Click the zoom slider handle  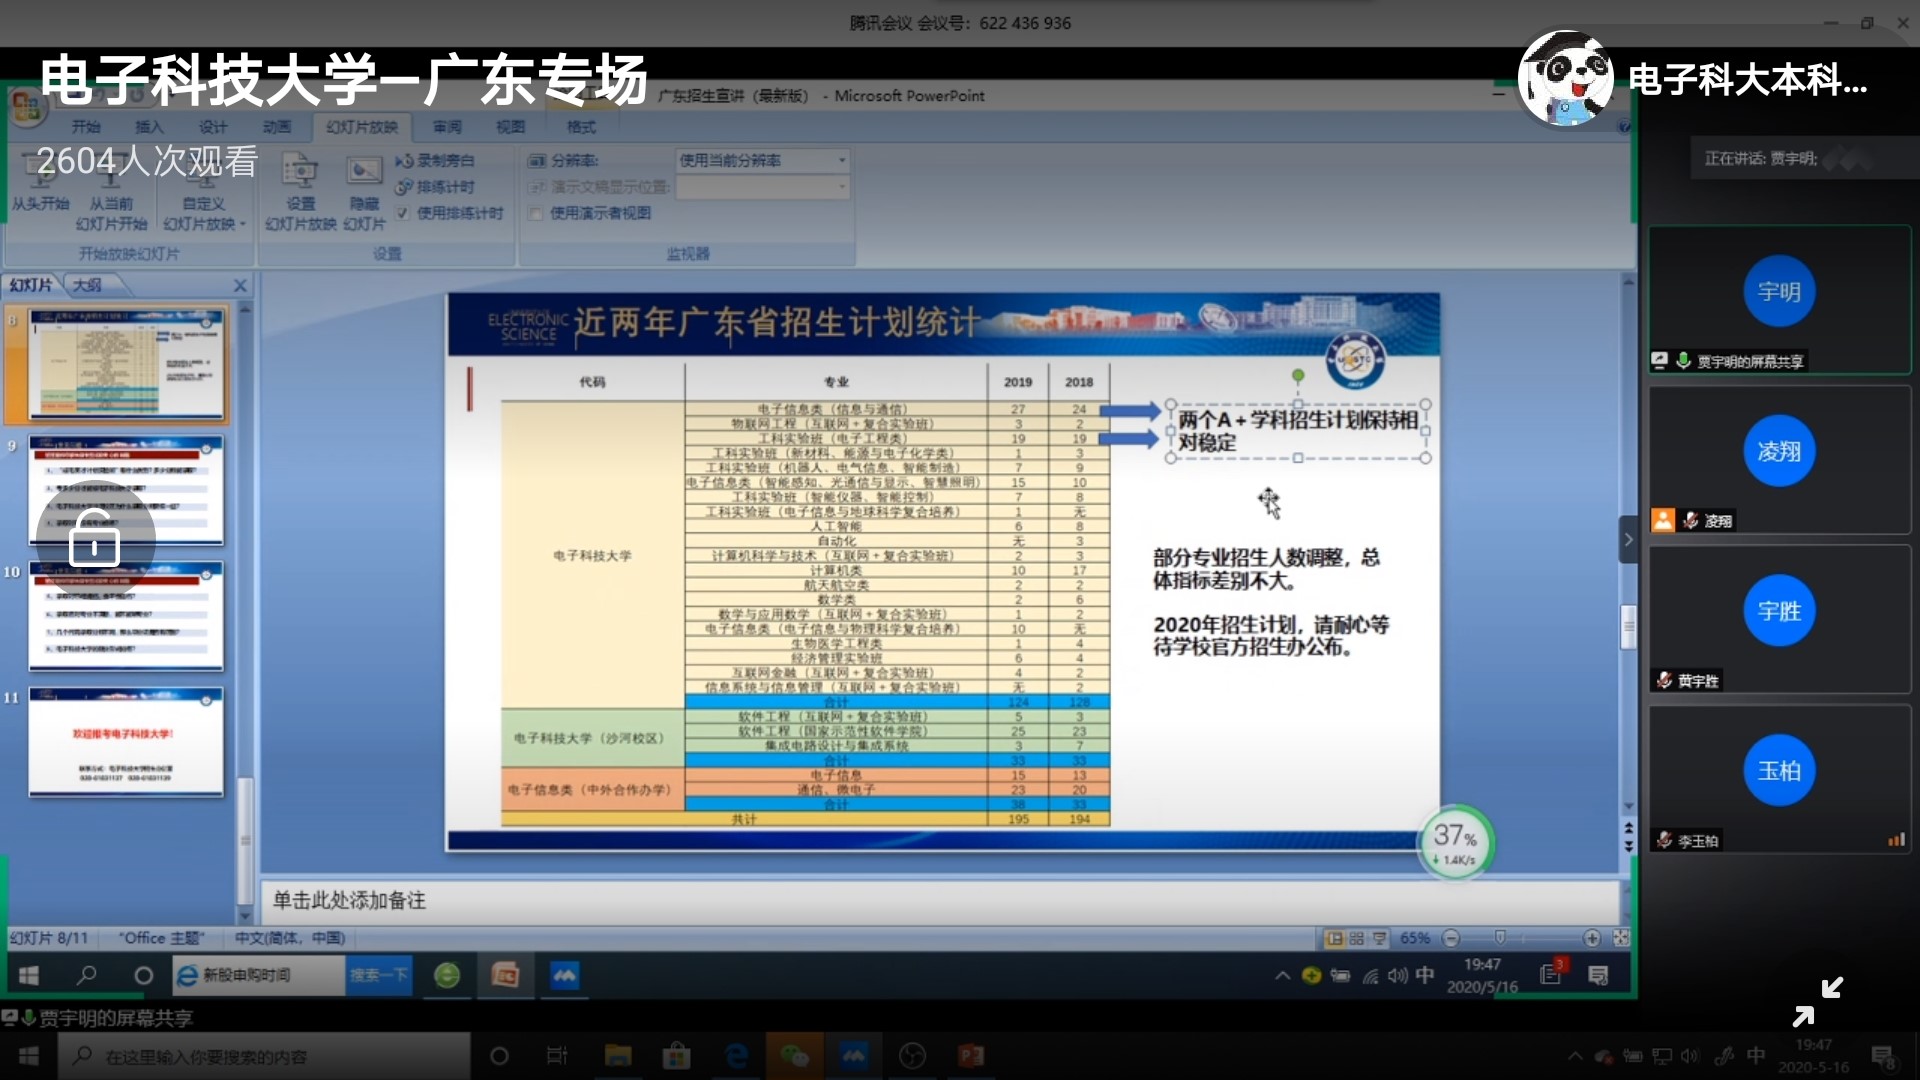tap(1500, 938)
